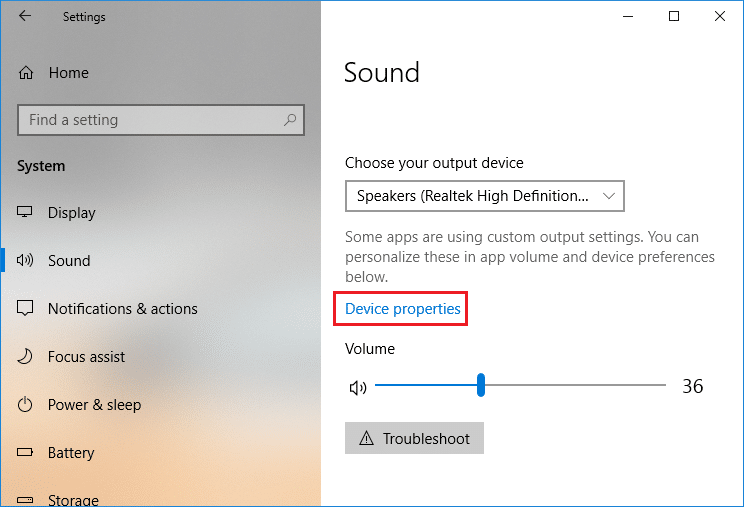Click the Notifications & actions icon
Screen dimensions: 744x507
26,308
